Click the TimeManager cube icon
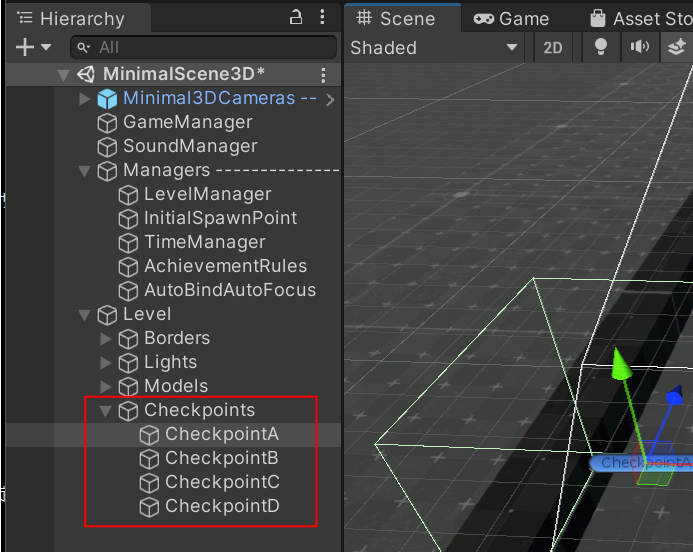Screen dimensions: 693x552 click(x=128, y=243)
